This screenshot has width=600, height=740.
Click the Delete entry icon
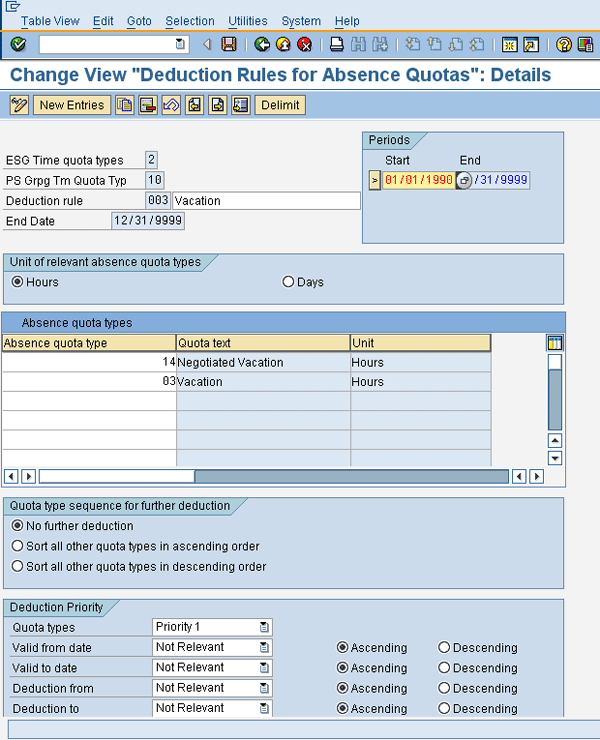pyautogui.click(x=148, y=105)
